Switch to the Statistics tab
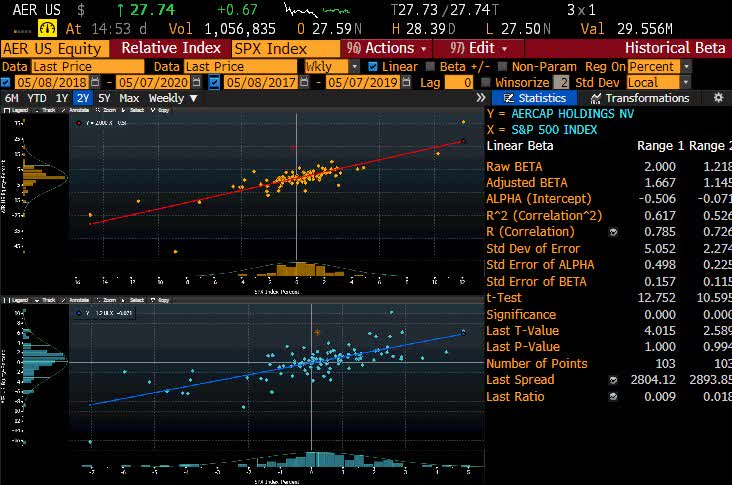The width and height of the screenshot is (732, 485). click(x=535, y=98)
